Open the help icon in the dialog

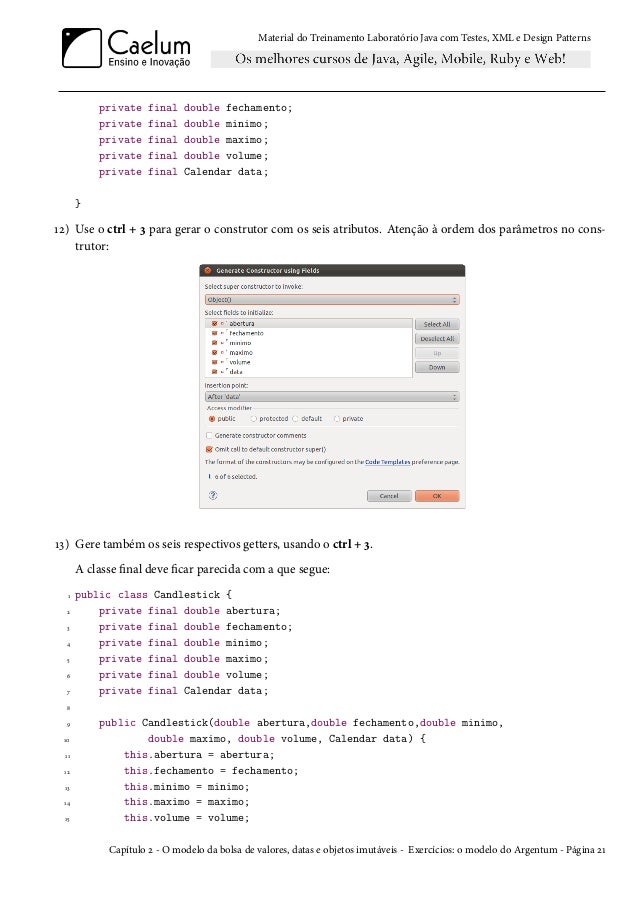click(213, 495)
